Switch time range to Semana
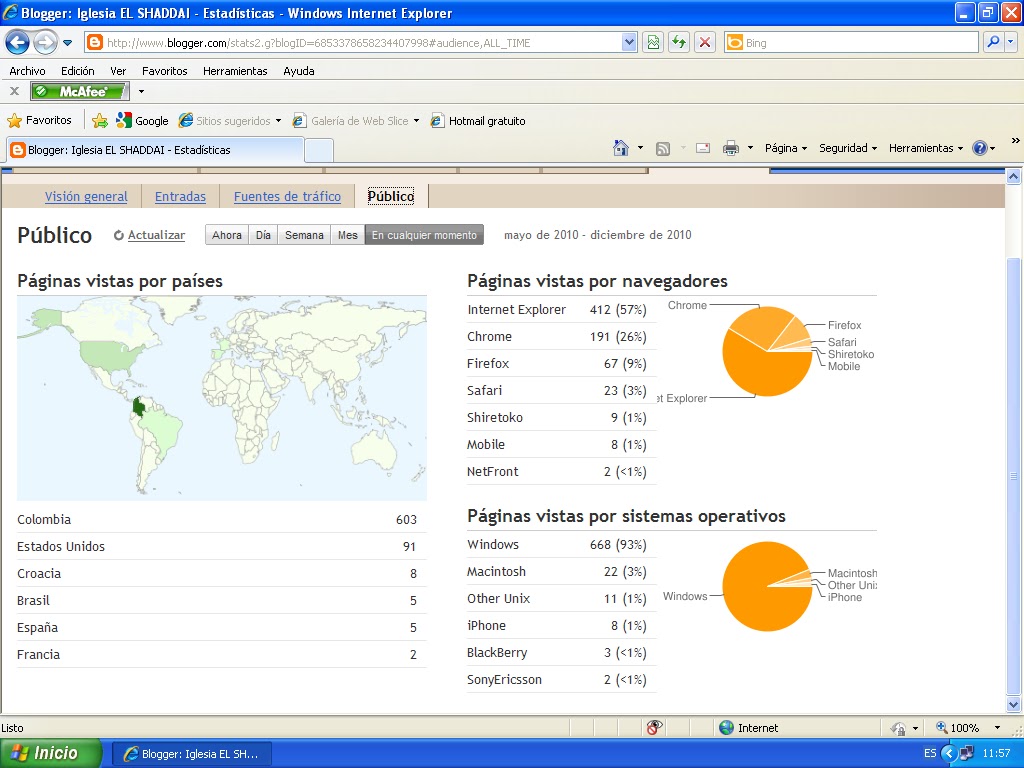This screenshot has width=1024, height=768. (x=304, y=235)
